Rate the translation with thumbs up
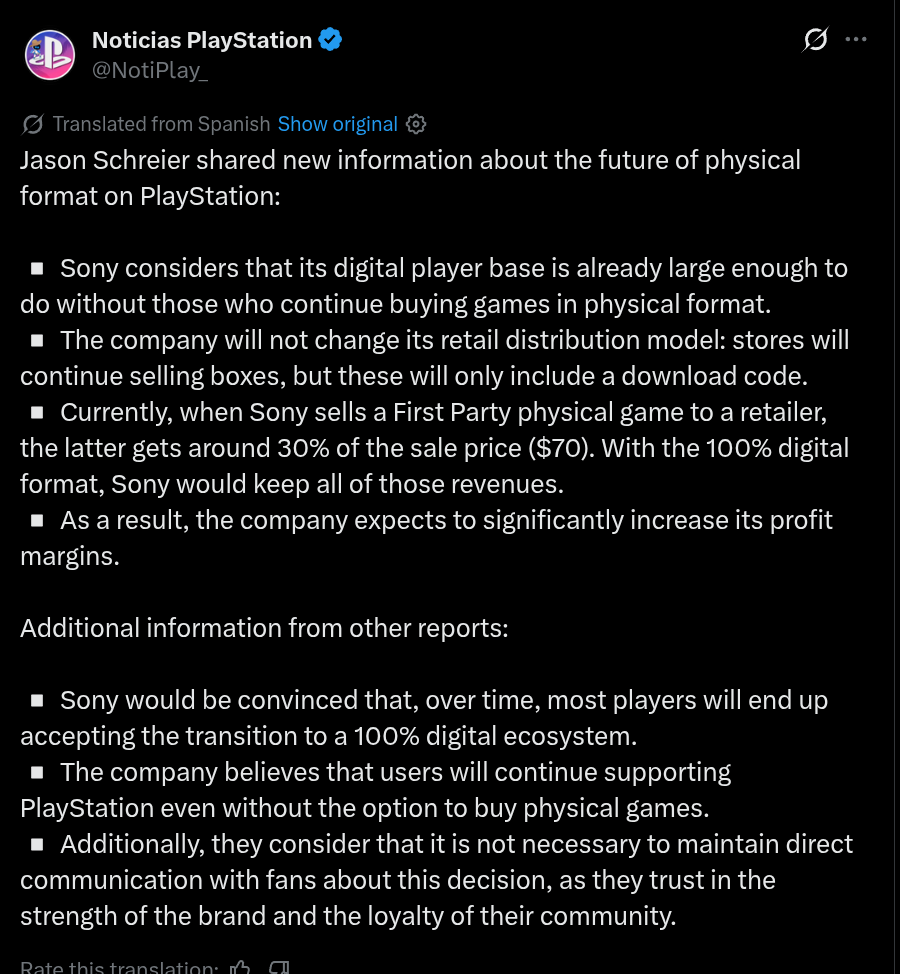 [x=240, y=967]
